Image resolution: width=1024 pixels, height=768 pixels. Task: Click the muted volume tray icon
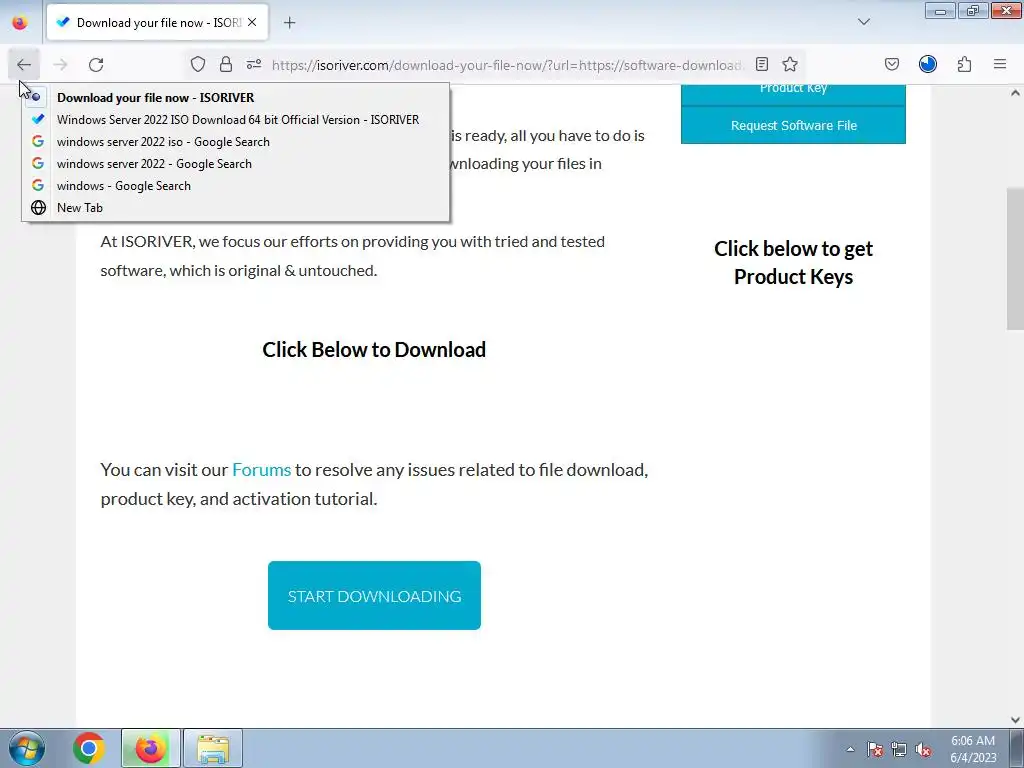[923, 749]
